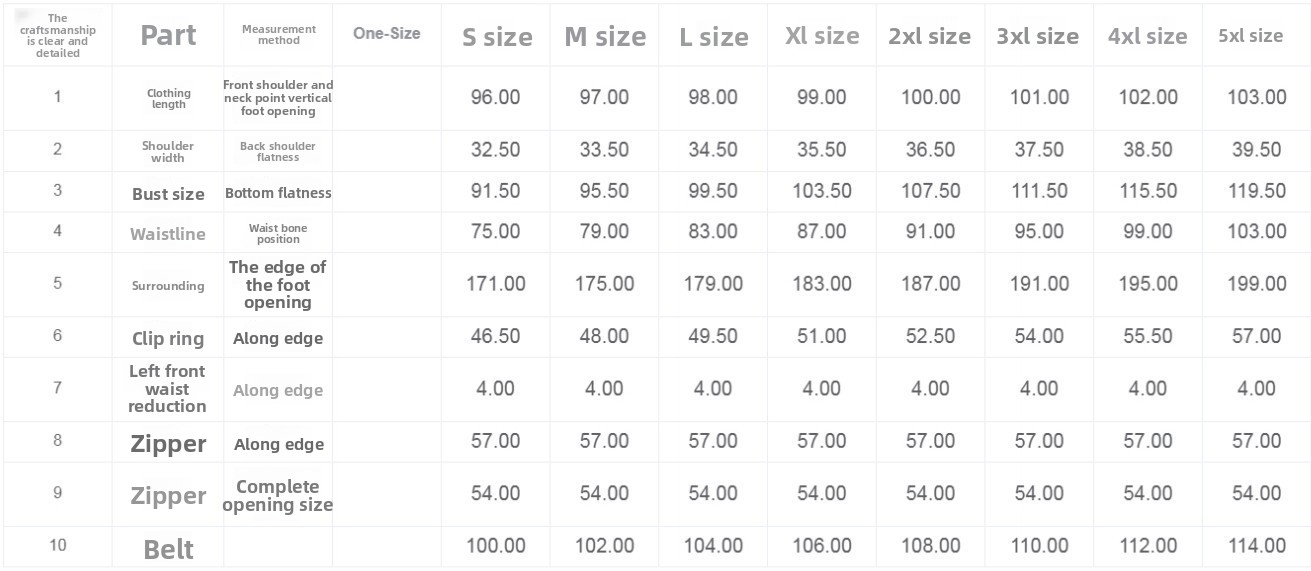Select the 171.00 surrounding value cell
Screen dimensions: 1311x571
tap(496, 284)
